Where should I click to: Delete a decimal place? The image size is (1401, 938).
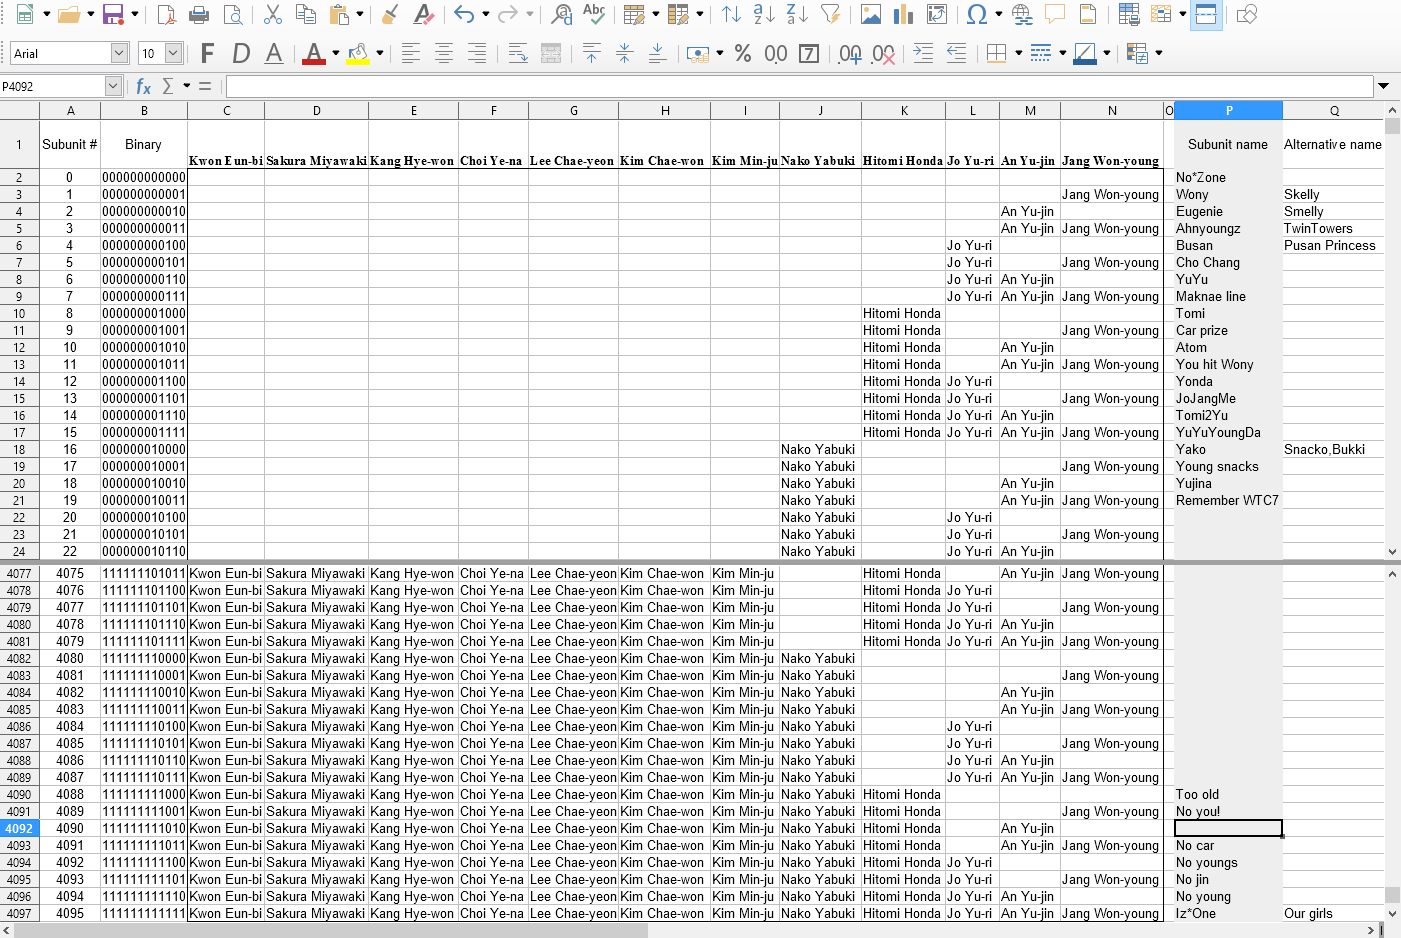point(883,53)
